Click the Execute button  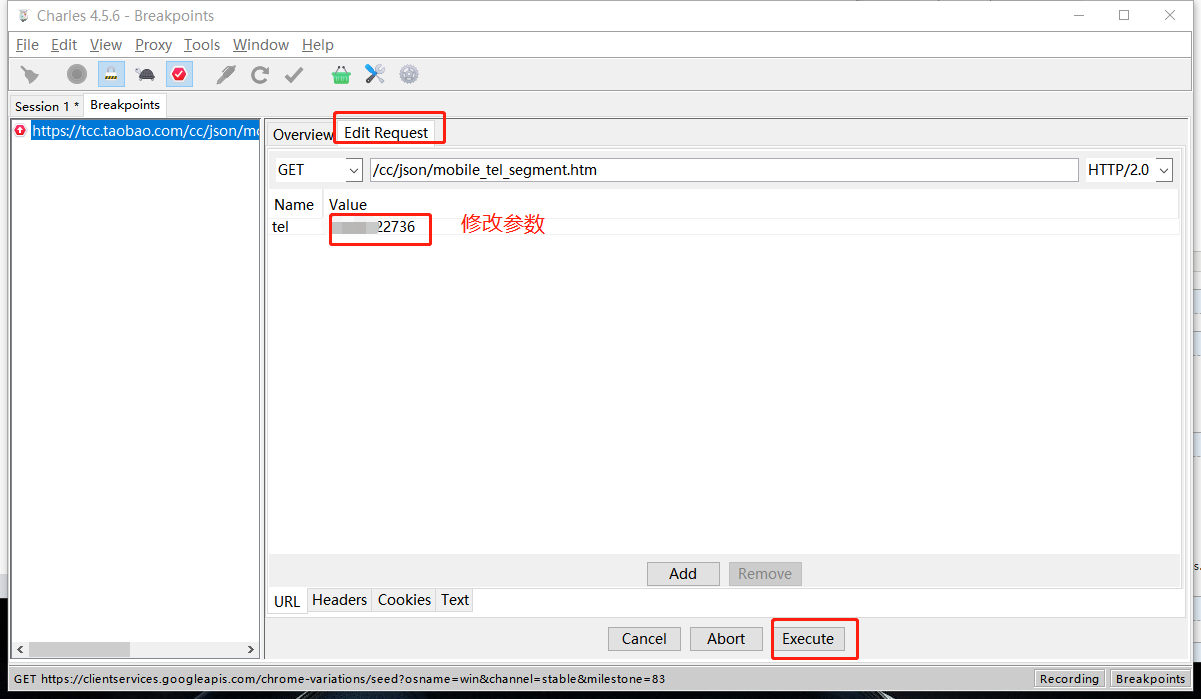808,639
